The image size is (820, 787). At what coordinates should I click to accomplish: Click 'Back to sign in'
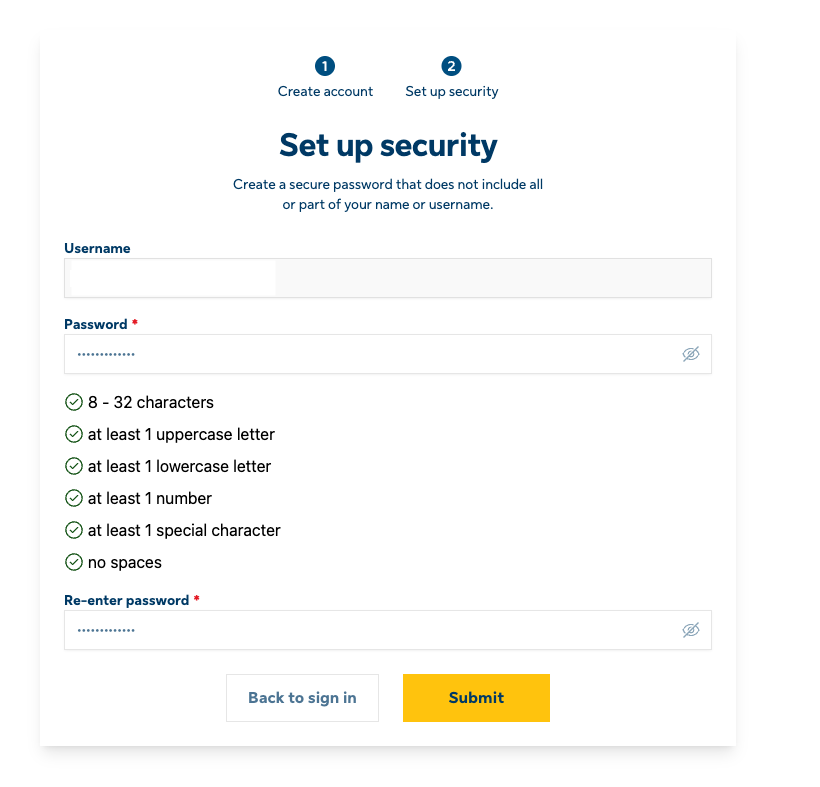302,697
